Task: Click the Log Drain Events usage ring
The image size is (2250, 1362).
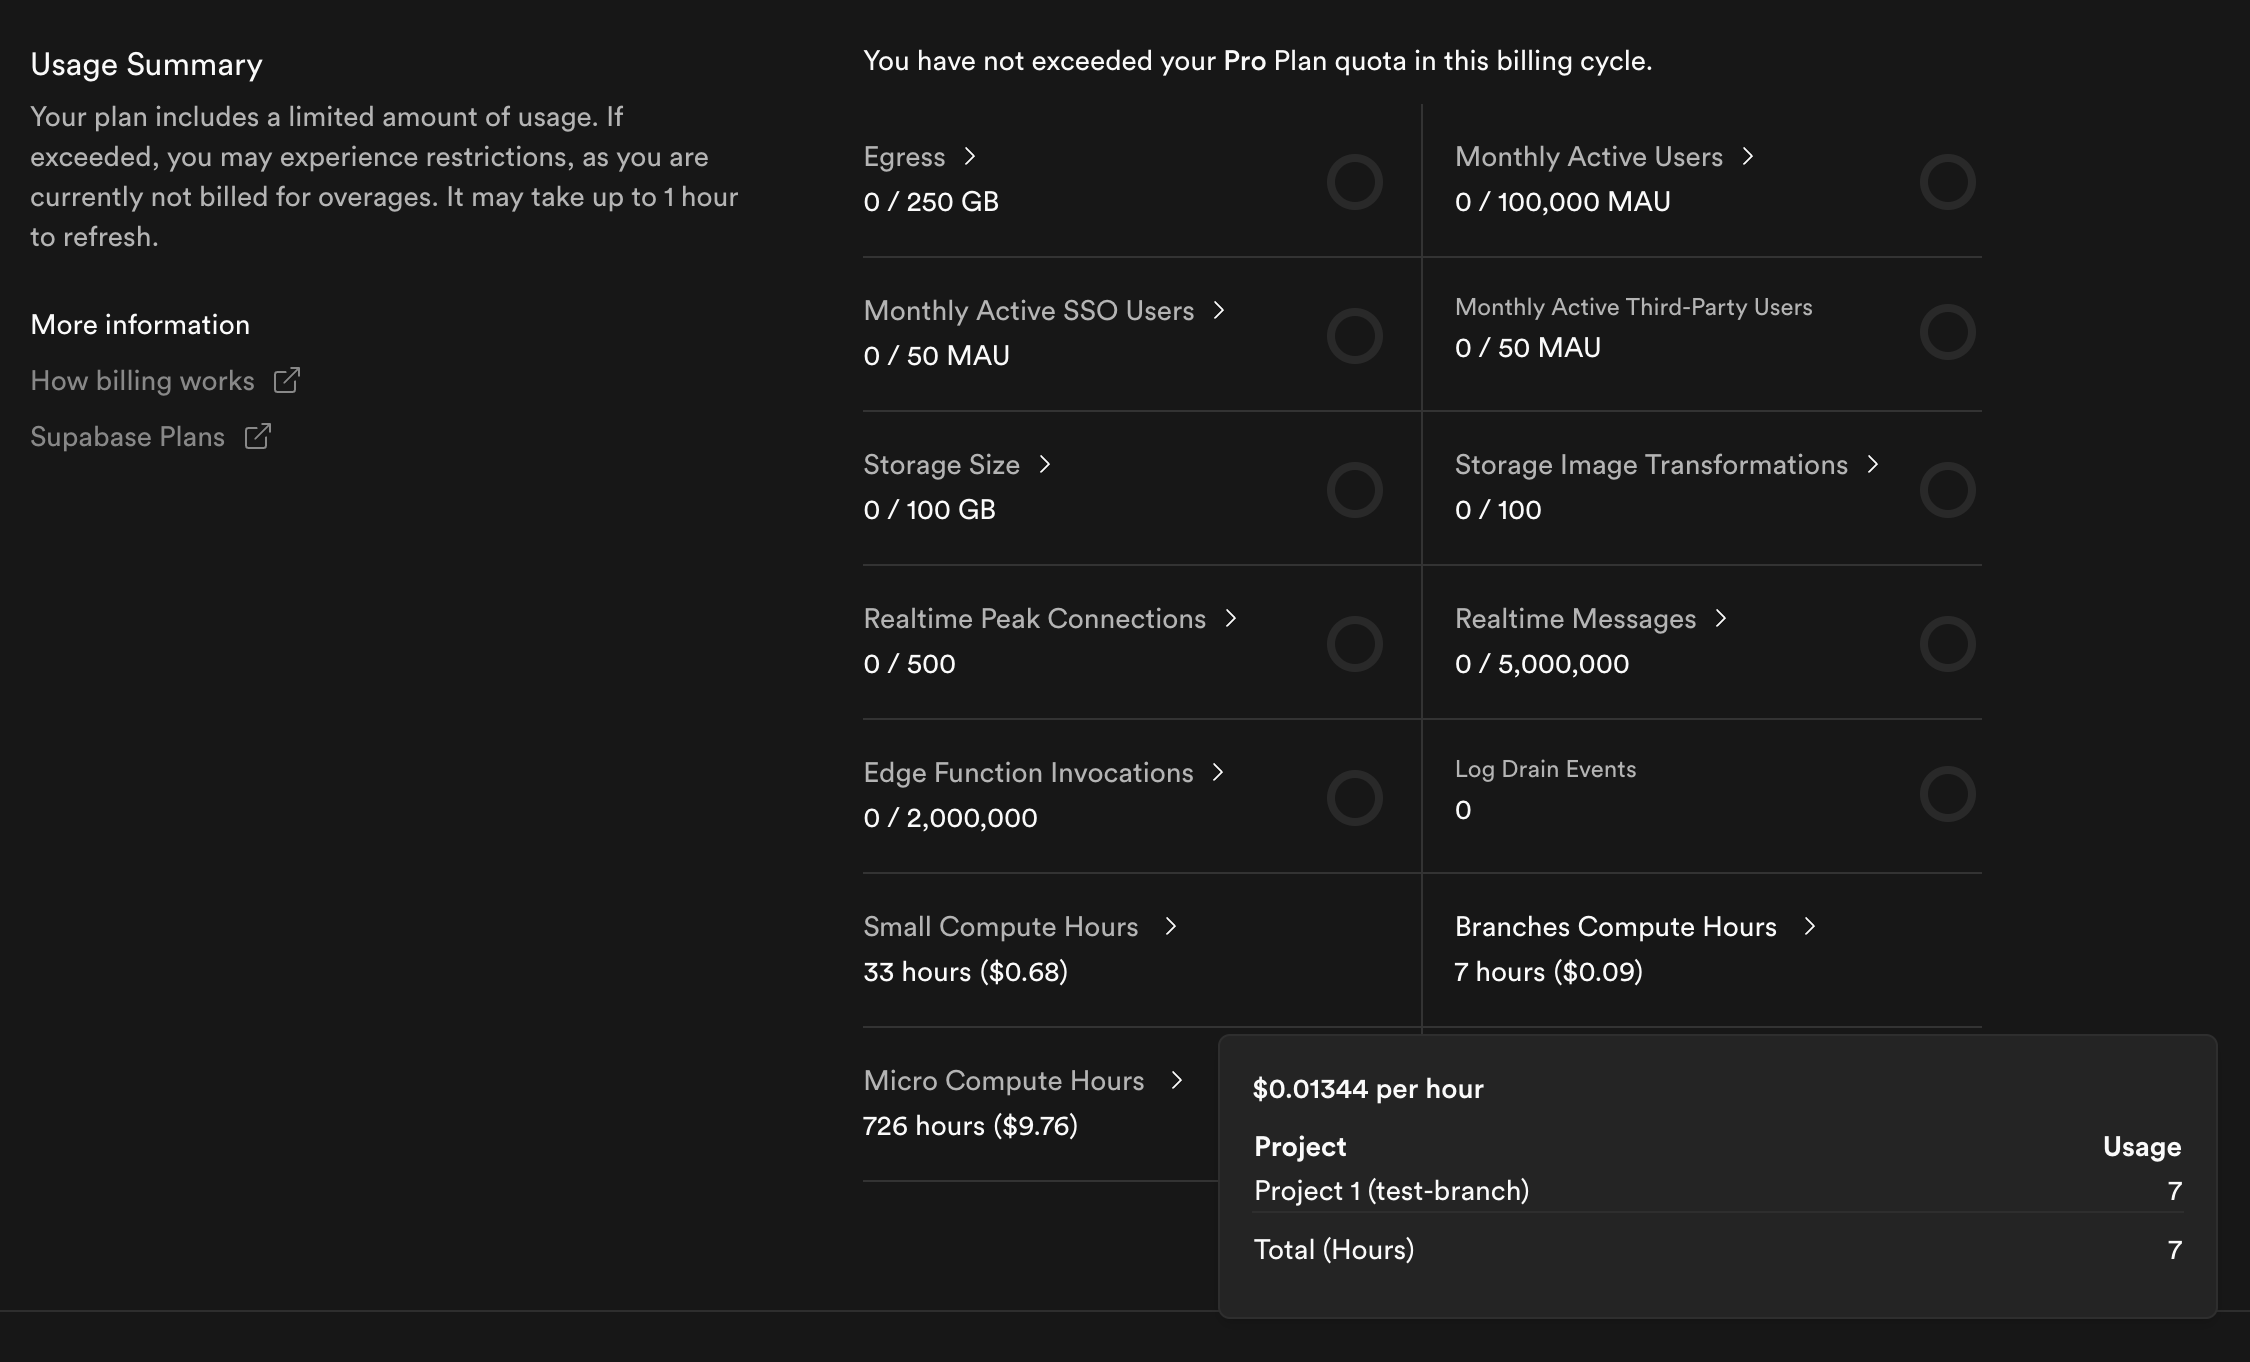Action: tap(1947, 794)
